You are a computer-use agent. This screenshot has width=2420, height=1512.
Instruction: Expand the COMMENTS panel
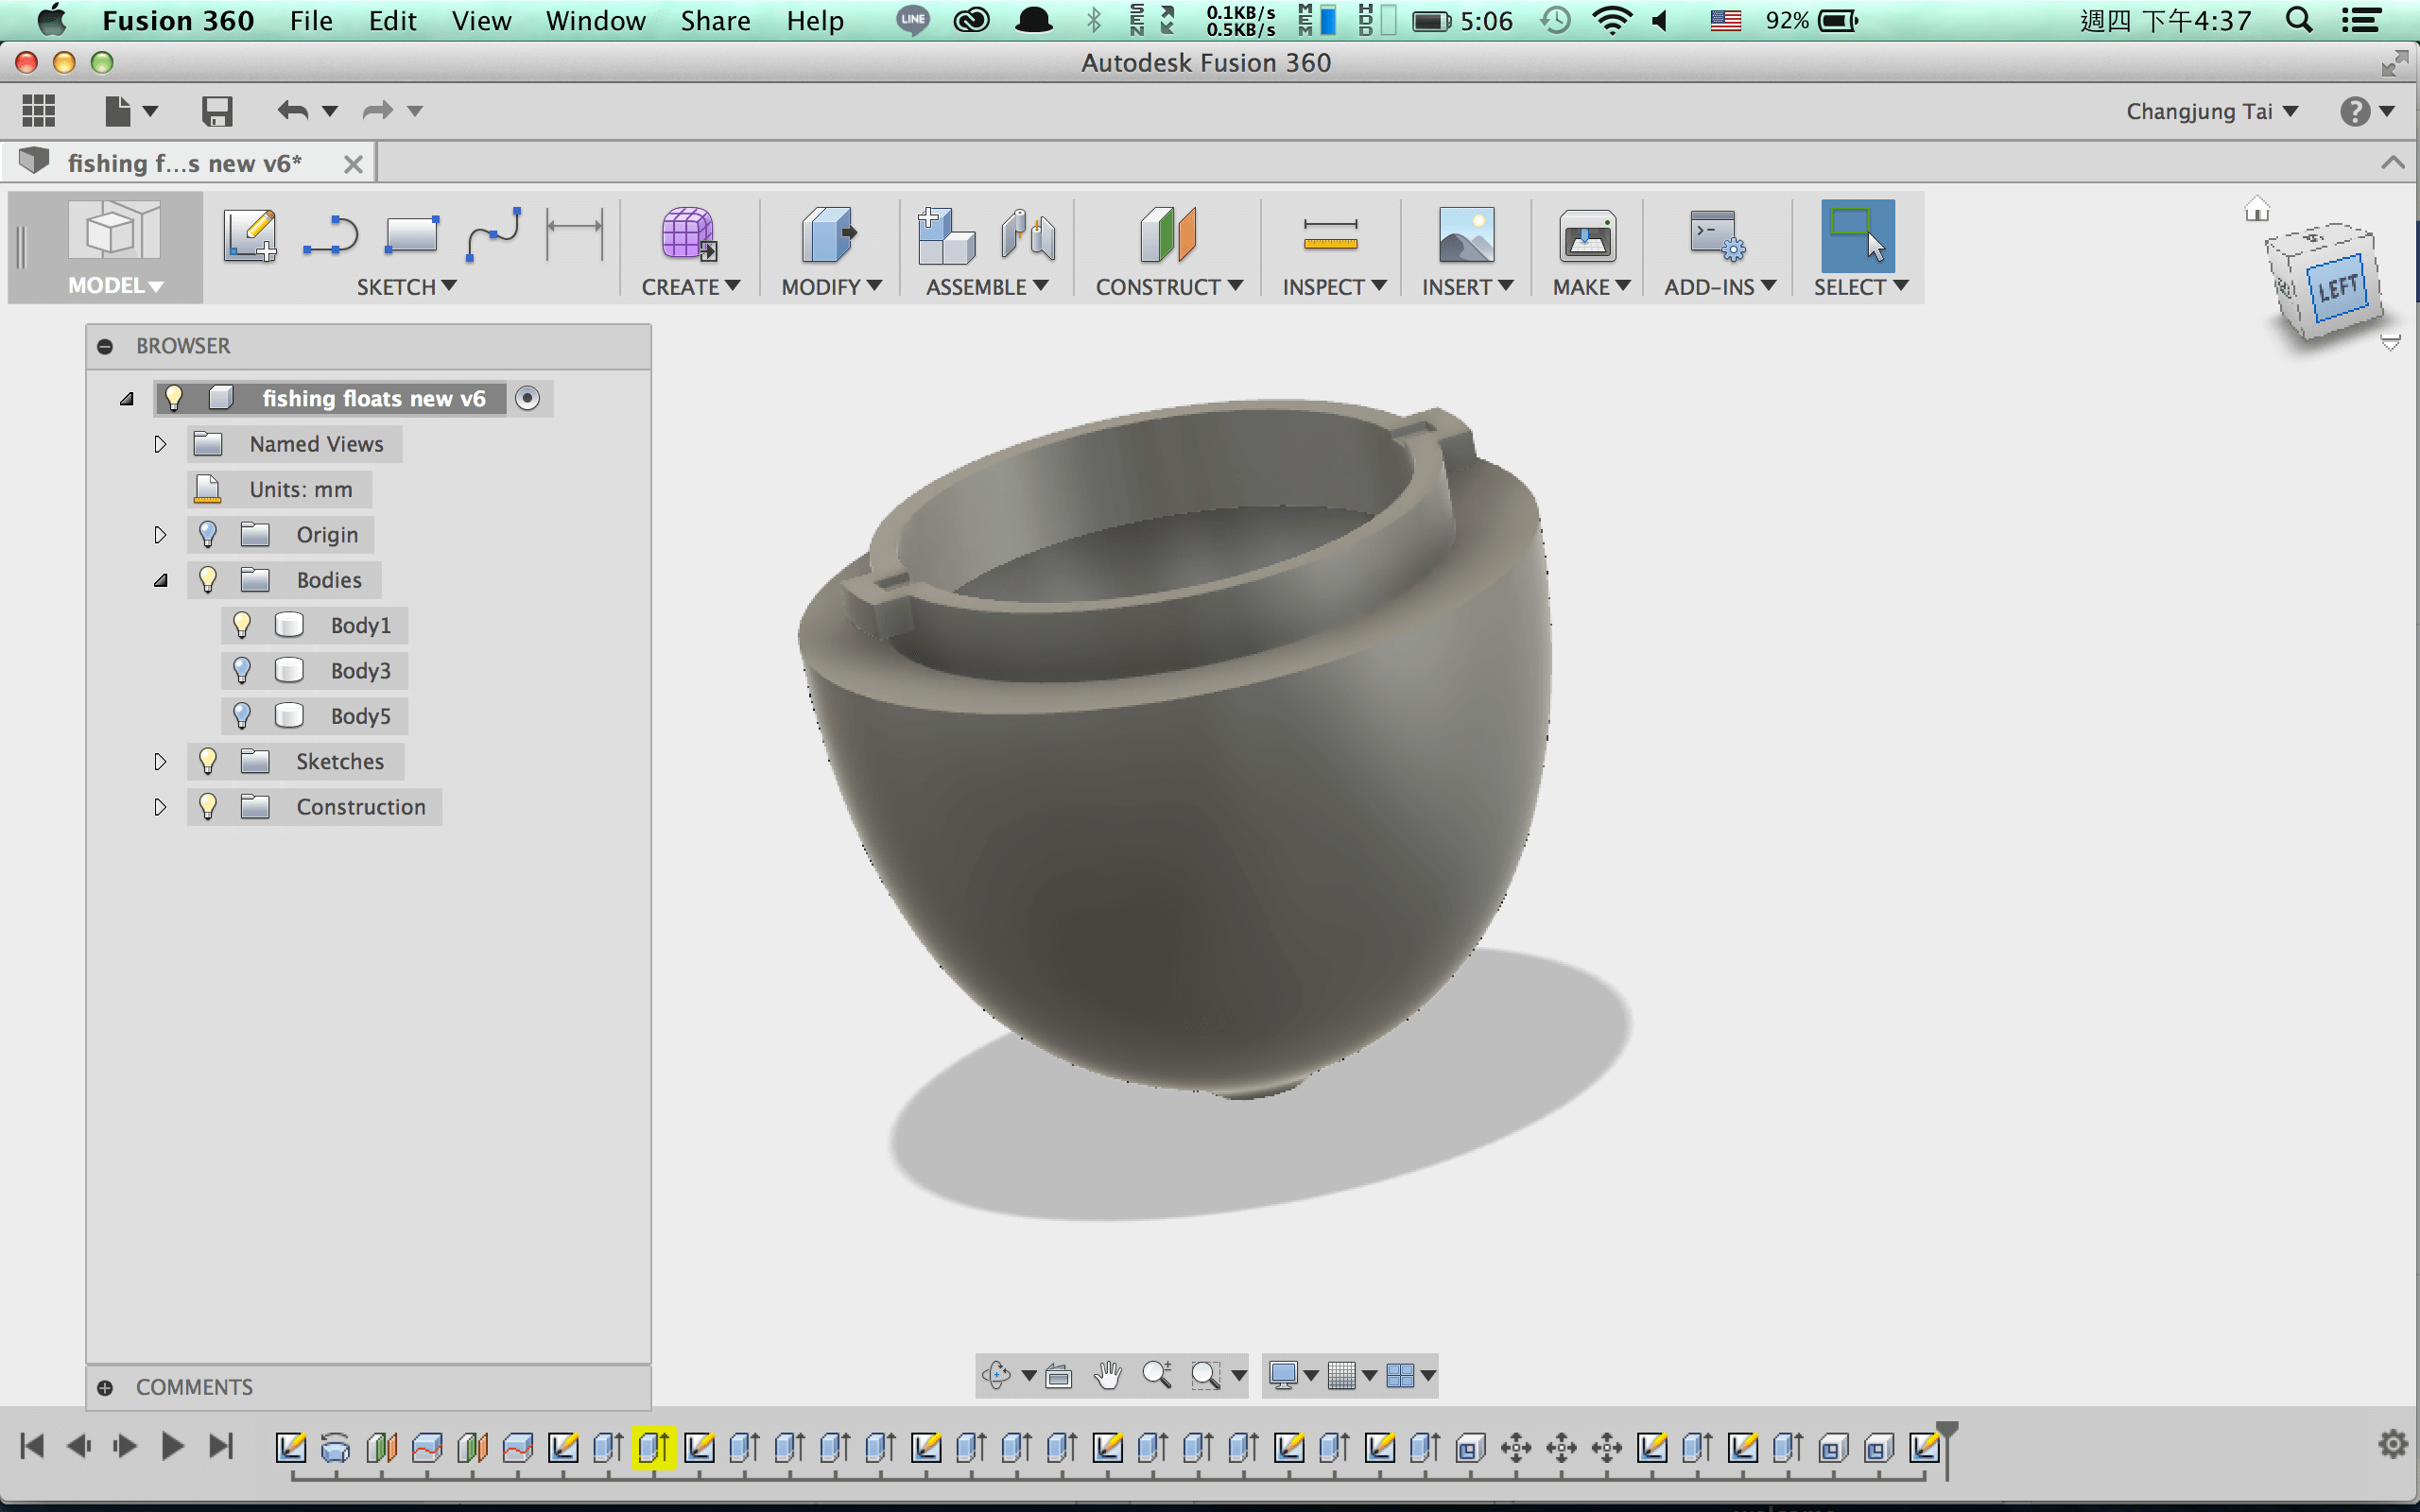coord(105,1387)
